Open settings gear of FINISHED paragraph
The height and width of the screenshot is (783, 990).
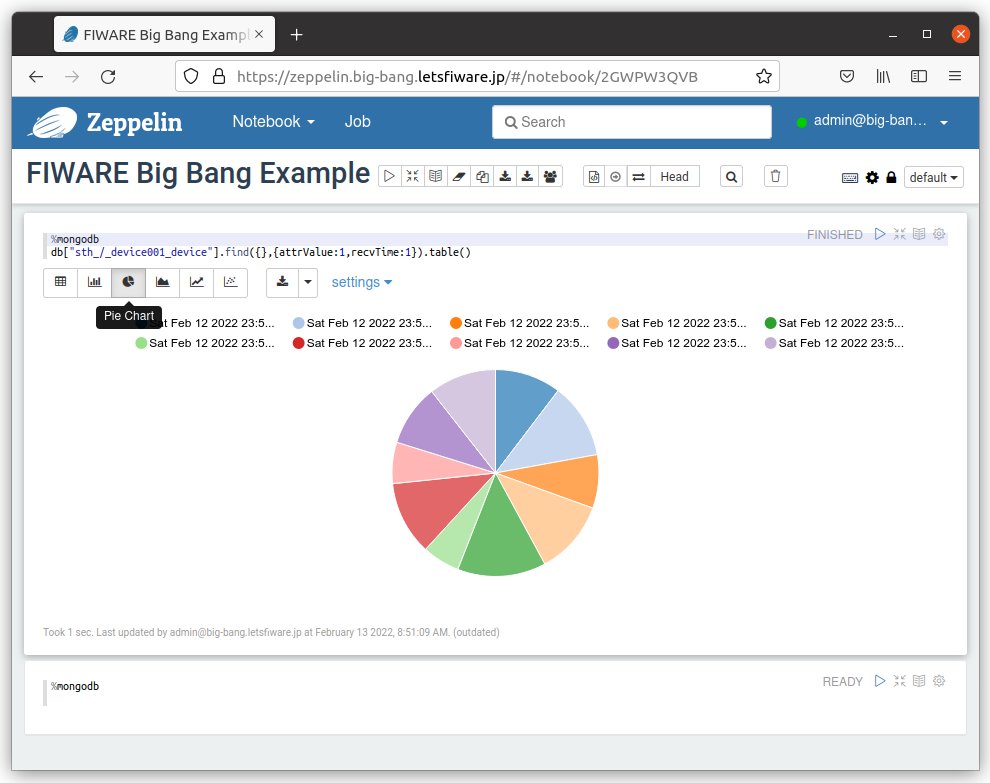click(x=939, y=234)
